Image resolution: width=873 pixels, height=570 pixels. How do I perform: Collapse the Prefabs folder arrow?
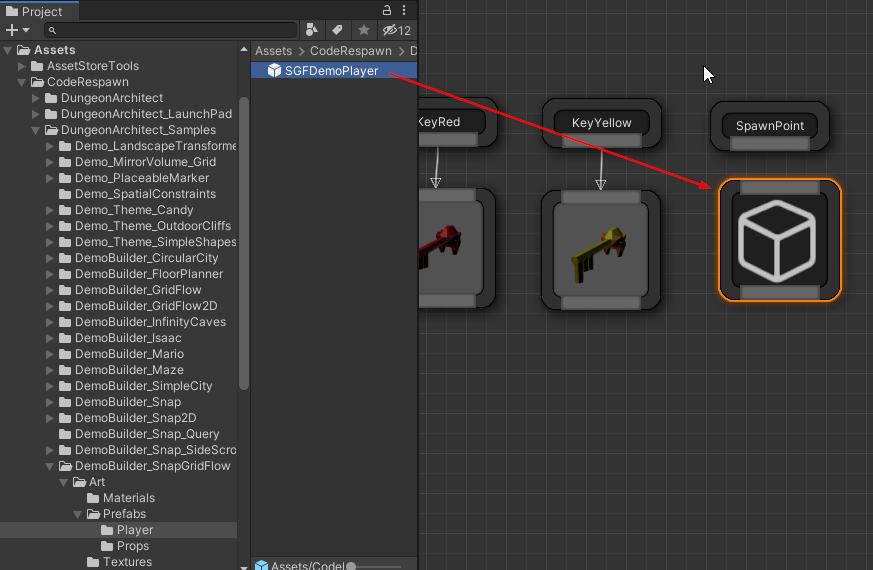tap(79, 514)
